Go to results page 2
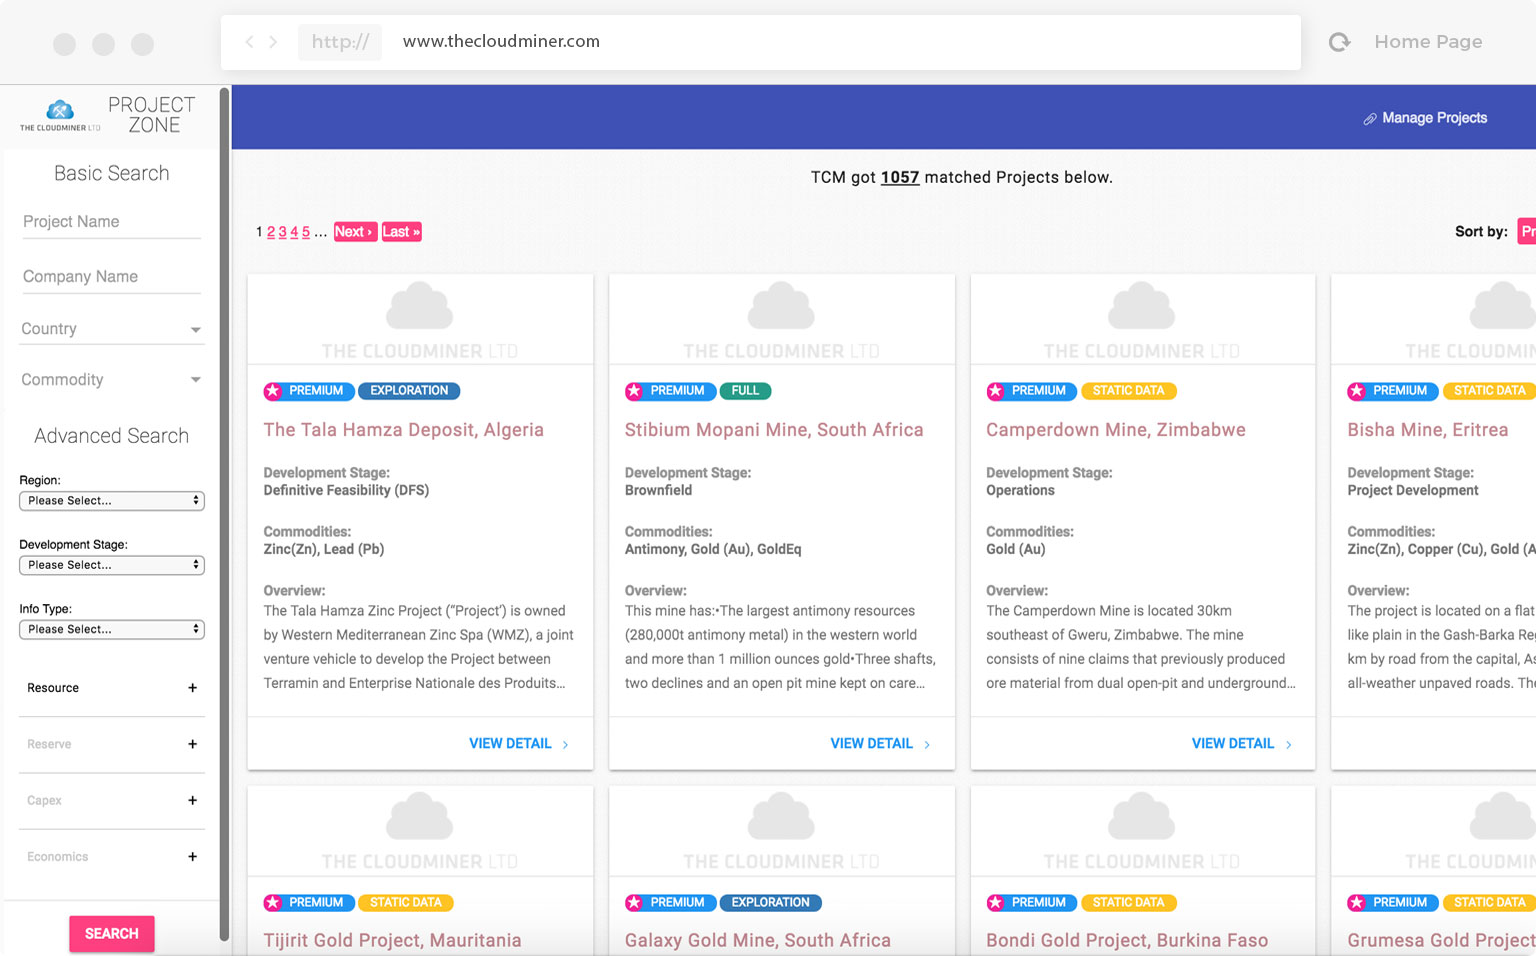Screen dimensions: 1536x956 (271, 232)
